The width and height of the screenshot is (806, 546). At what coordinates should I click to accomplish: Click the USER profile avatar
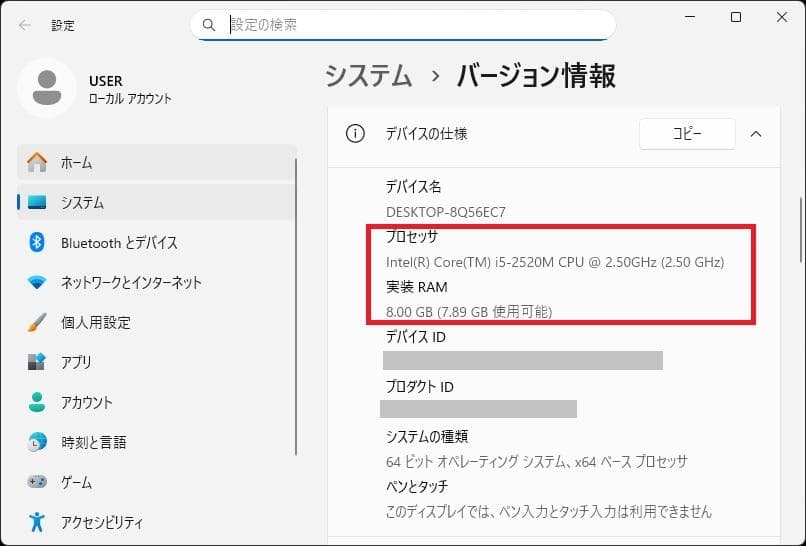(47, 88)
